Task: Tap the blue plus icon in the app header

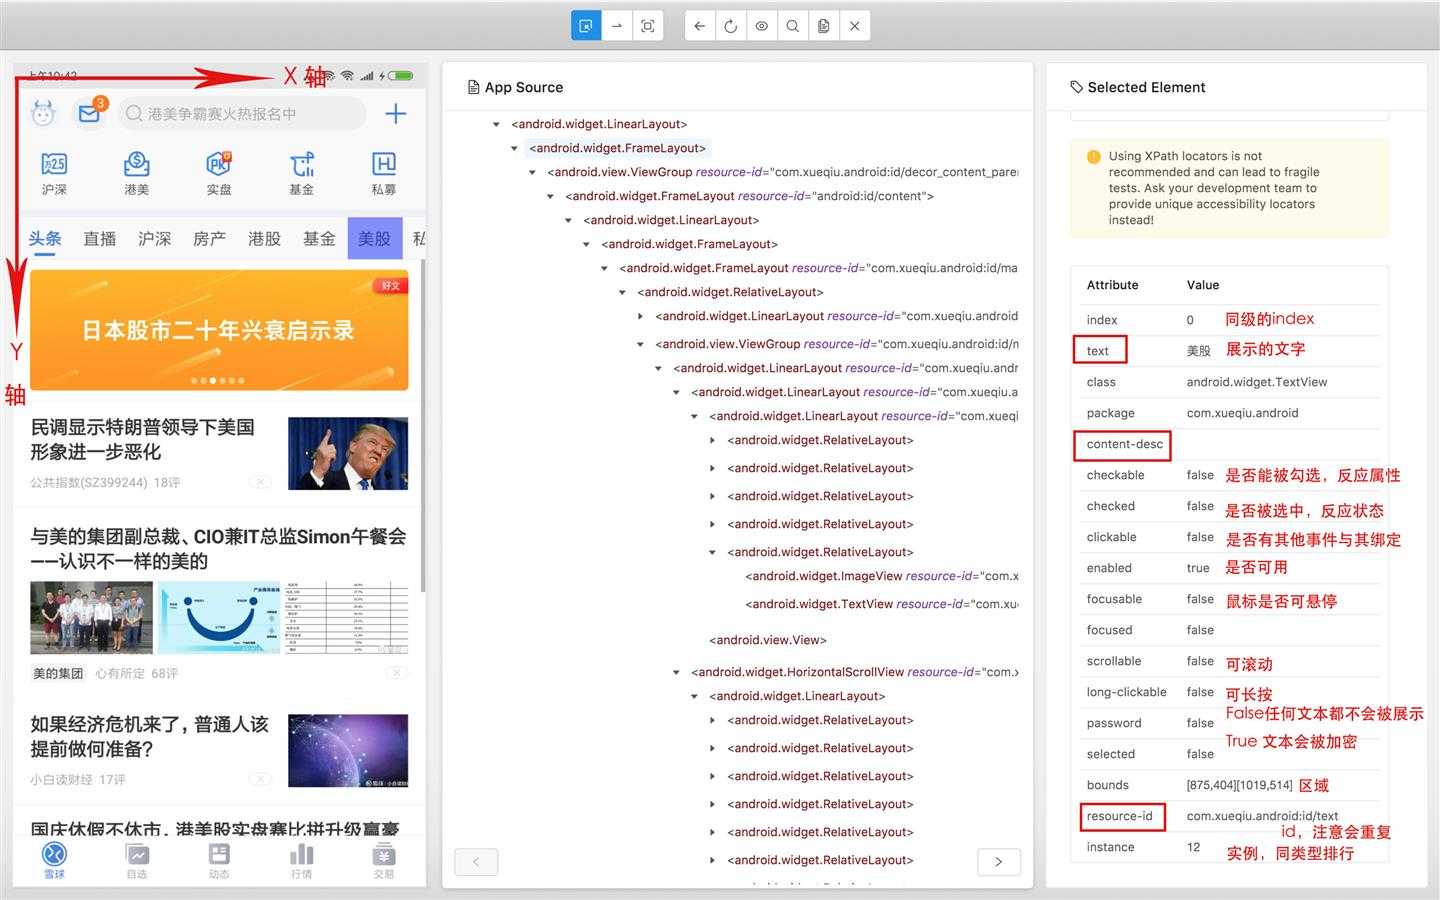Action: point(396,114)
